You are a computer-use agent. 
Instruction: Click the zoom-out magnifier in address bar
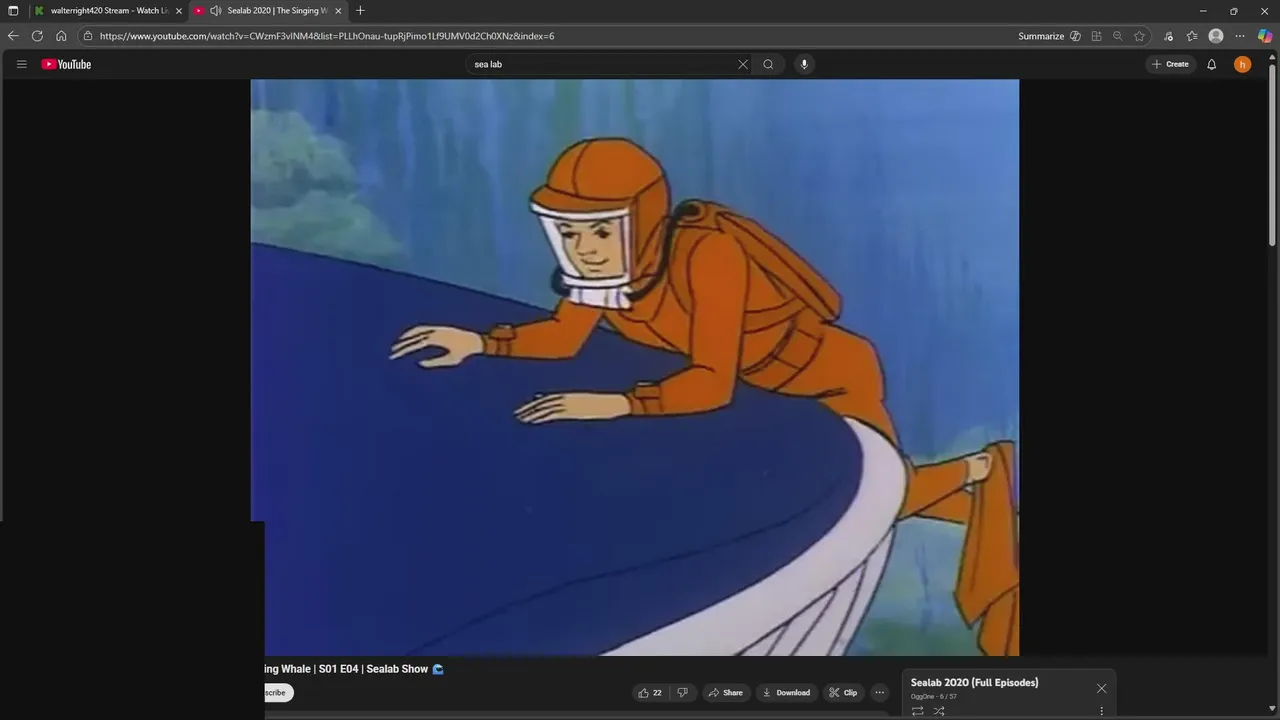[1118, 36]
